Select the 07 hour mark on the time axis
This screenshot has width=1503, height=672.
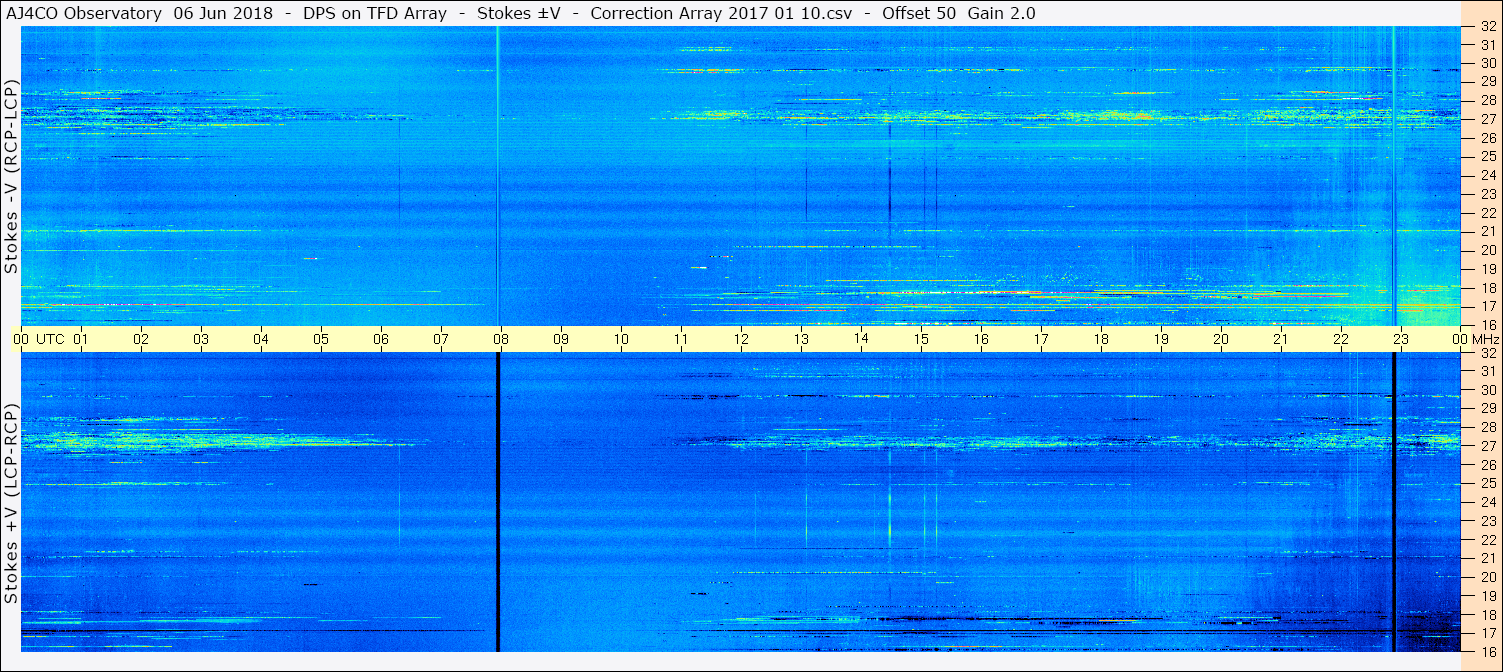click(441, 339)
